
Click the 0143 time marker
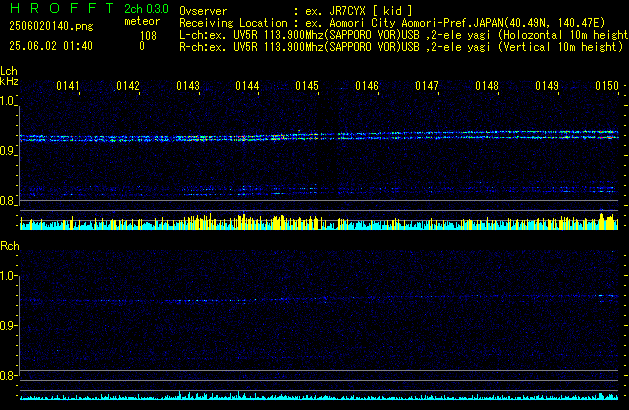pos(188,86)
